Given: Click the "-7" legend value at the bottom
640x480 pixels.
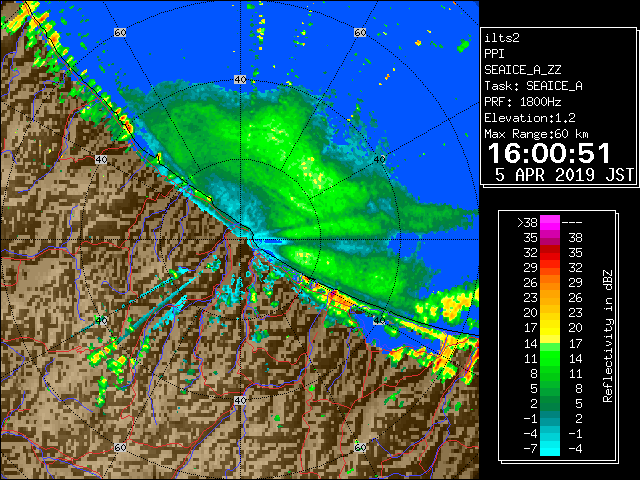Looking at the screenshot, I should click(530, 449).
